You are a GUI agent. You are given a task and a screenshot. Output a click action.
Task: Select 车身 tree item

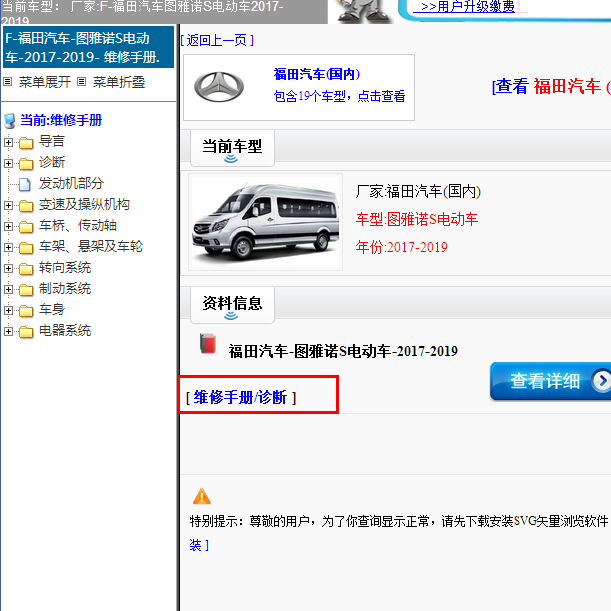(51, 310)
